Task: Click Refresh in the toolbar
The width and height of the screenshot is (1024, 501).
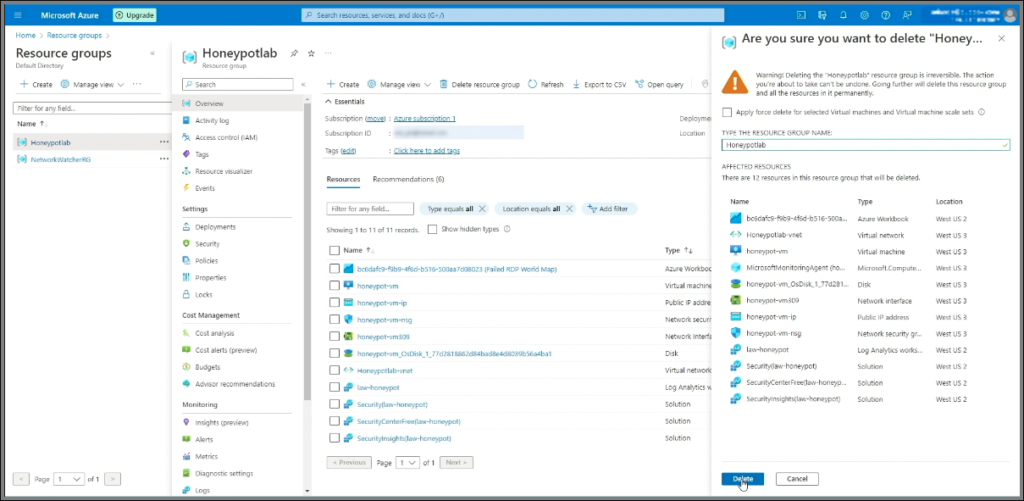Action: click(545, 84)
